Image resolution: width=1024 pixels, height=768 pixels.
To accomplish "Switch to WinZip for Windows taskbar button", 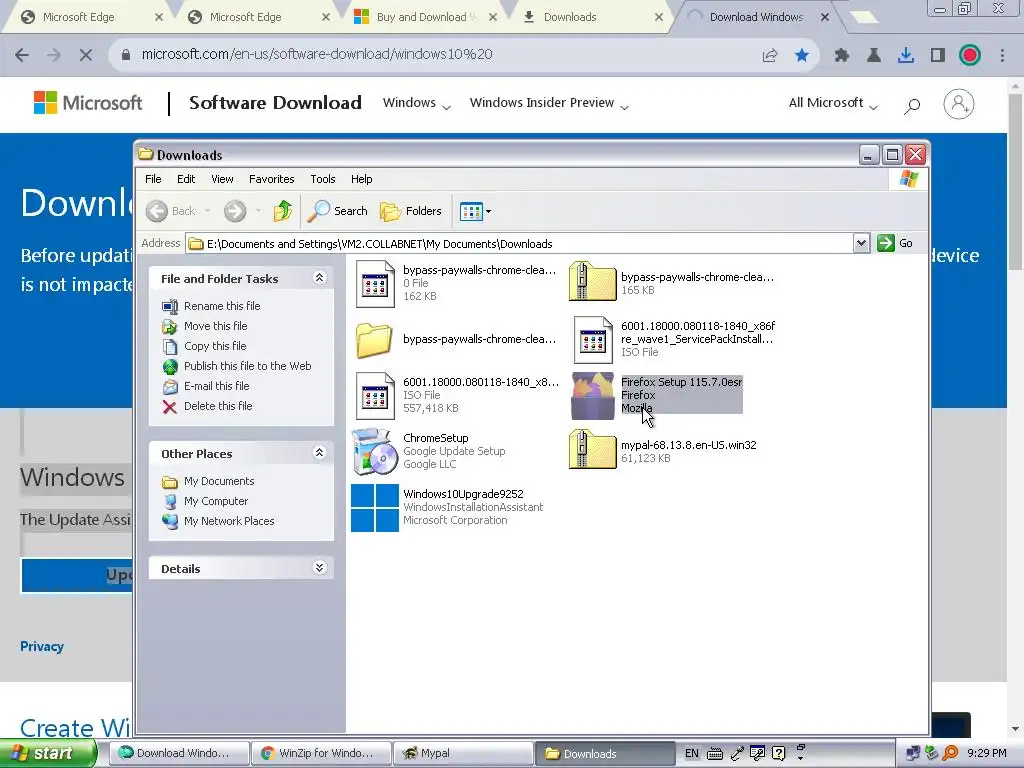I will (321, 753).
